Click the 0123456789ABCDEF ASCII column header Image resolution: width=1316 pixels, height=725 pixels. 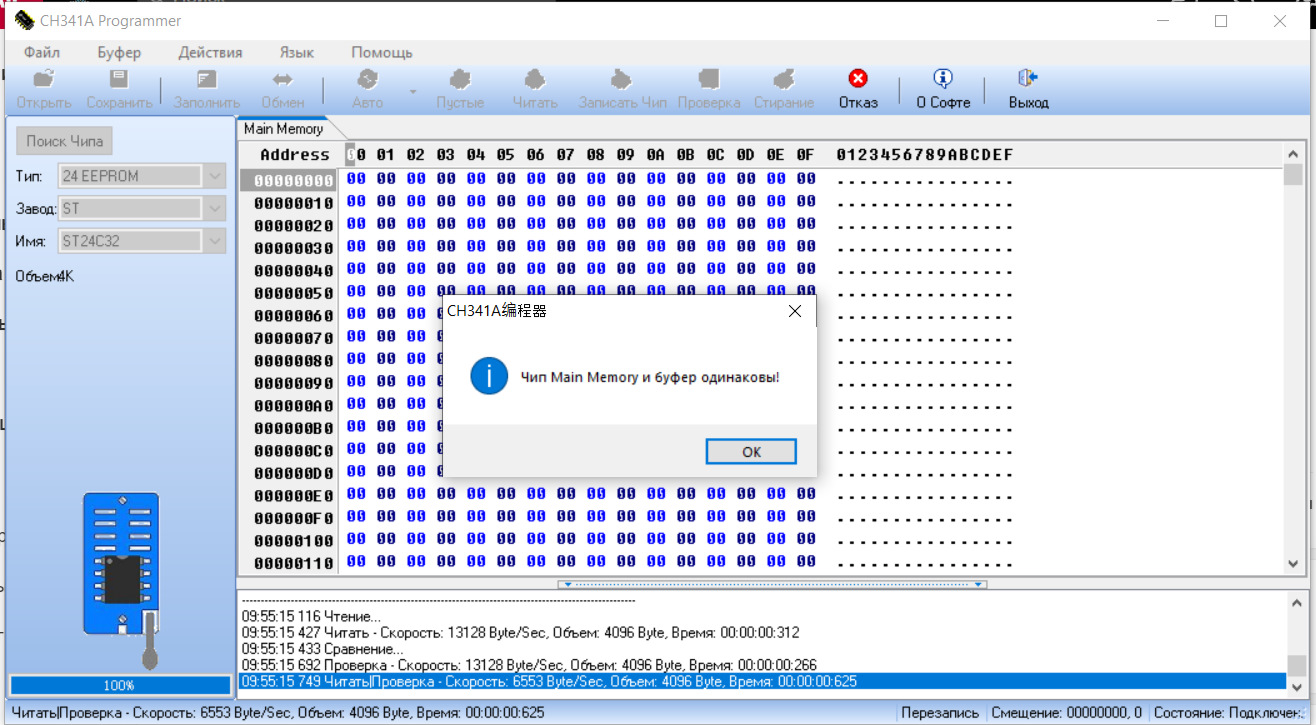click(x=925, y=155)
